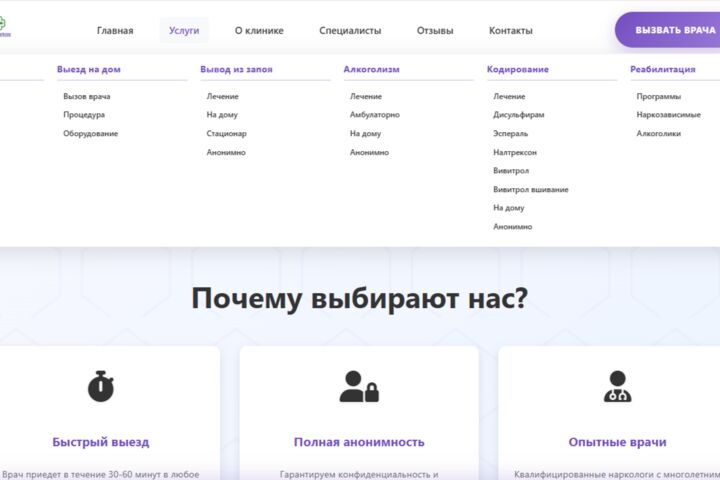This screenshot has width=720, height=480.
Task: Select the Вивитрол link
Action: click(511, 171)
